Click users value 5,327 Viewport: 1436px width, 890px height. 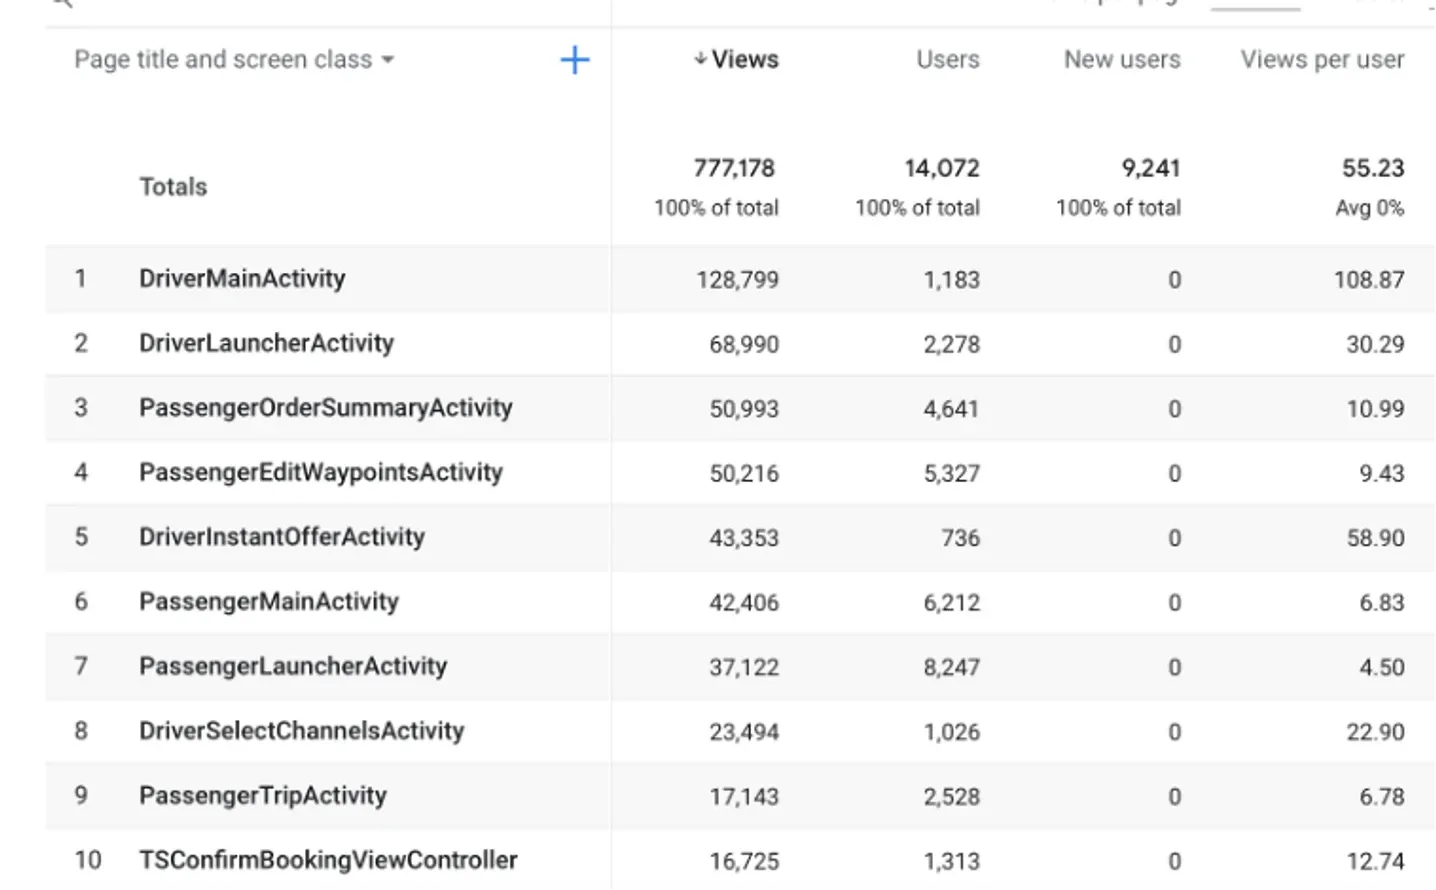click(951, 473)
